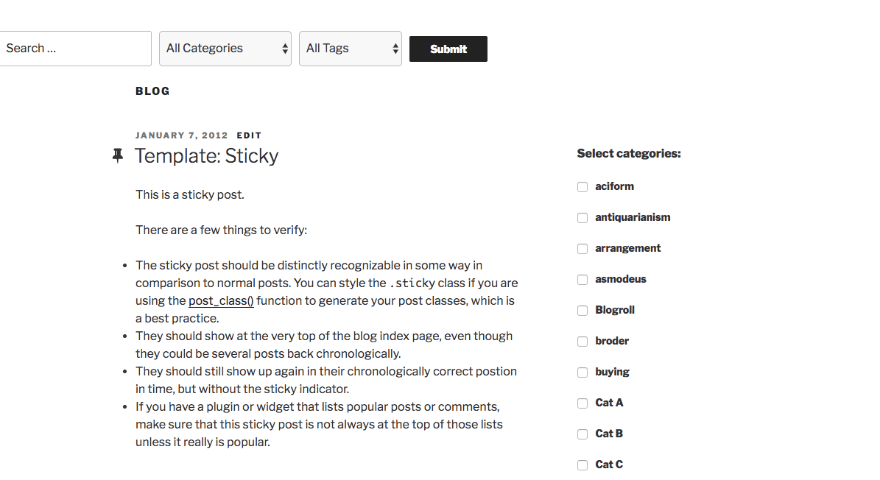Check the aciform category checkbox
The height and width of the screenshot is (480, 880).
(x=582, y=187)
